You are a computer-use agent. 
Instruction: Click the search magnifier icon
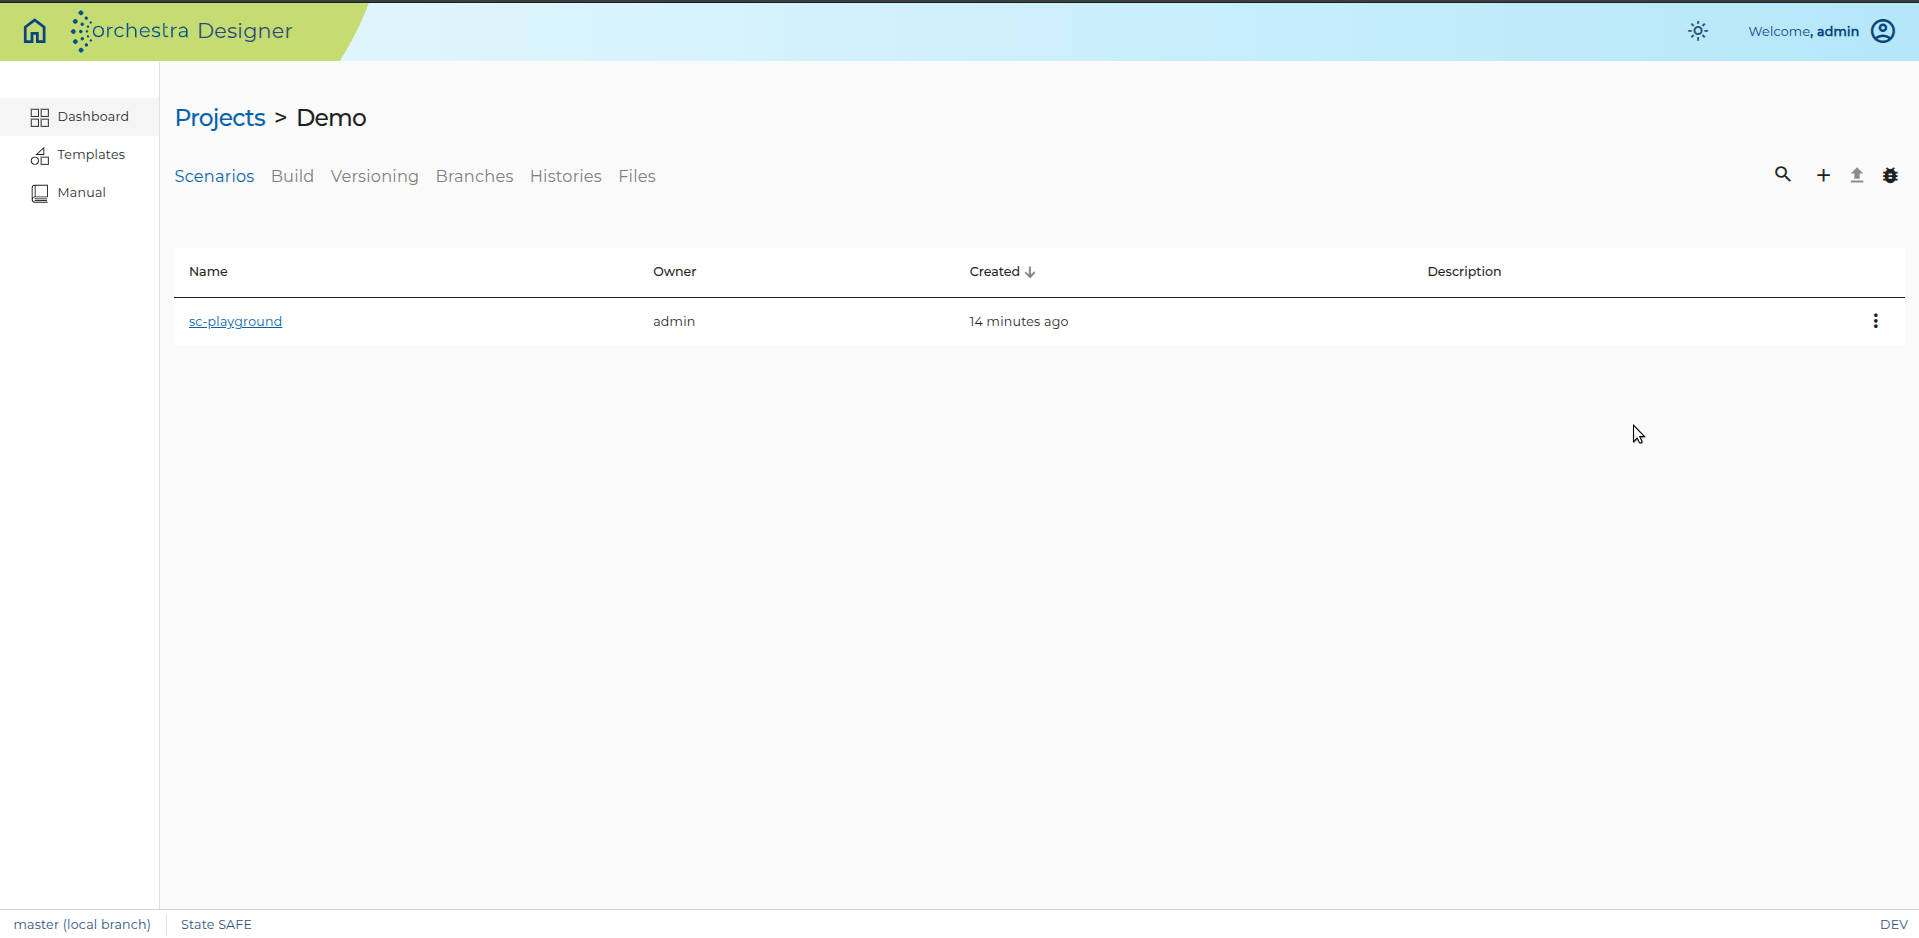[1783, 175]
